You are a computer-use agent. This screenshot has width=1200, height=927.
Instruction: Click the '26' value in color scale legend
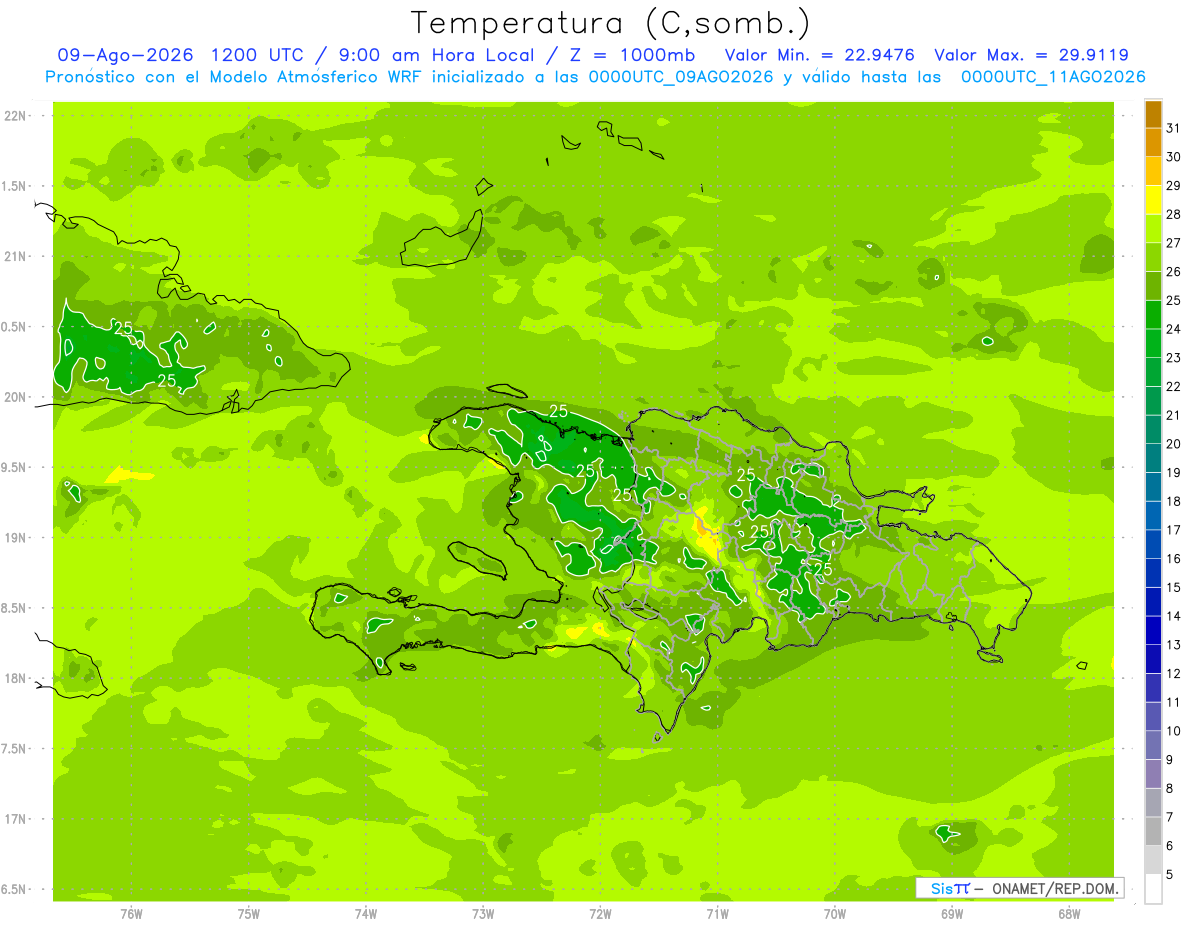pos(1173,272)
